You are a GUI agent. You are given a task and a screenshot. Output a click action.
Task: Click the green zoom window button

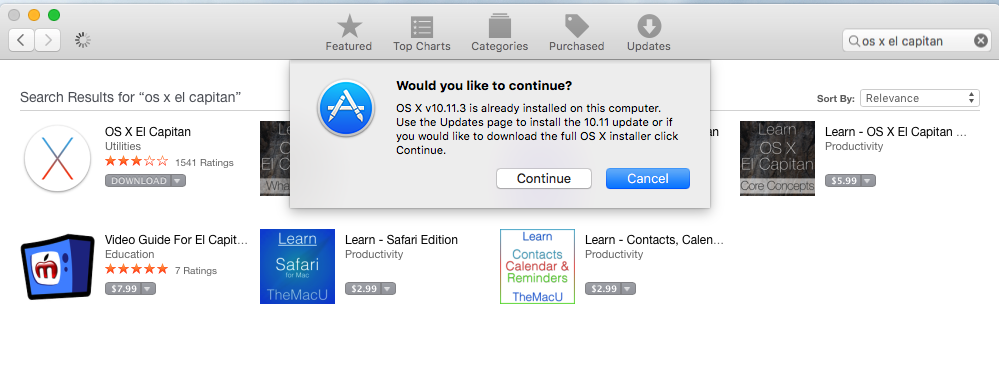pyautogui.click(x=54, y=15)
